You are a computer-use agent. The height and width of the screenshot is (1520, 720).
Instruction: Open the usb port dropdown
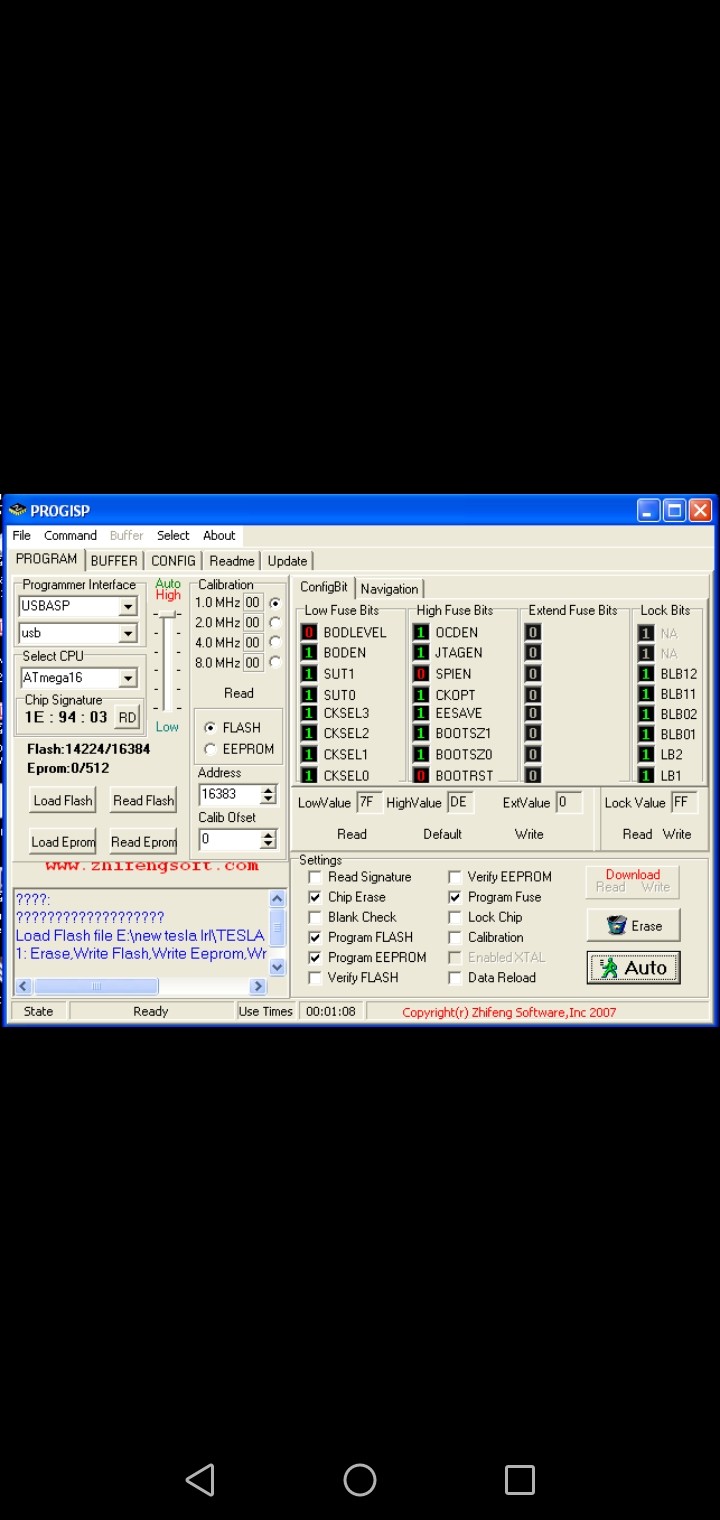[127, 633]
